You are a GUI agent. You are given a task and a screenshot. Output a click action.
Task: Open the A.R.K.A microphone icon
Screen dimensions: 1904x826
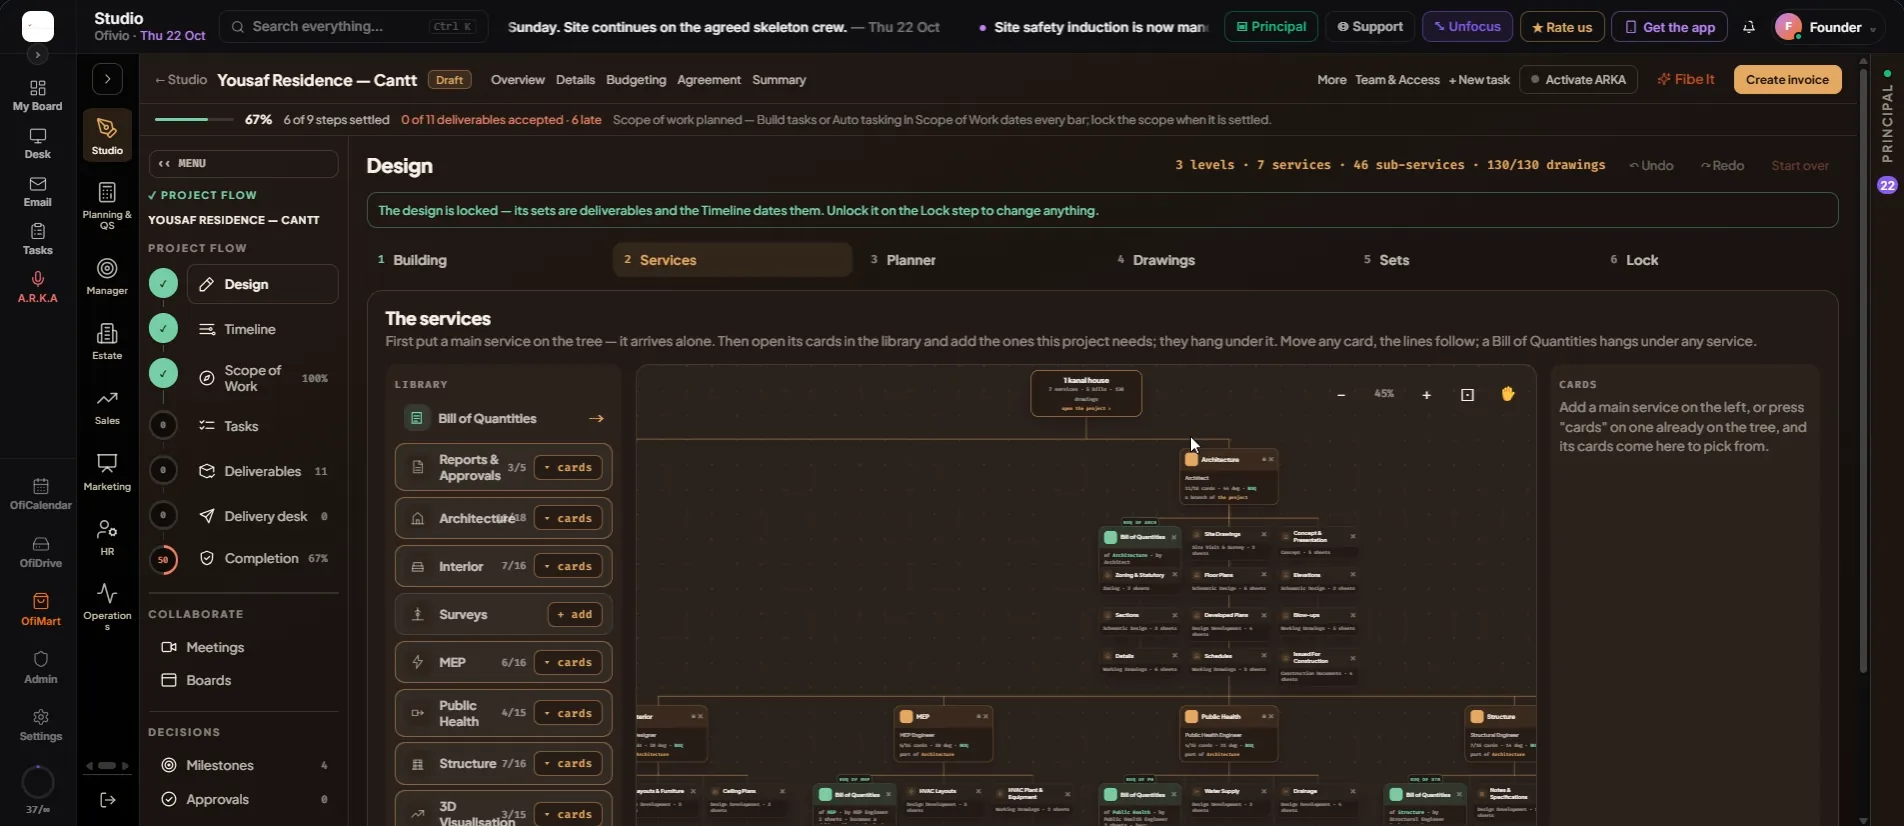coord(38,287)
